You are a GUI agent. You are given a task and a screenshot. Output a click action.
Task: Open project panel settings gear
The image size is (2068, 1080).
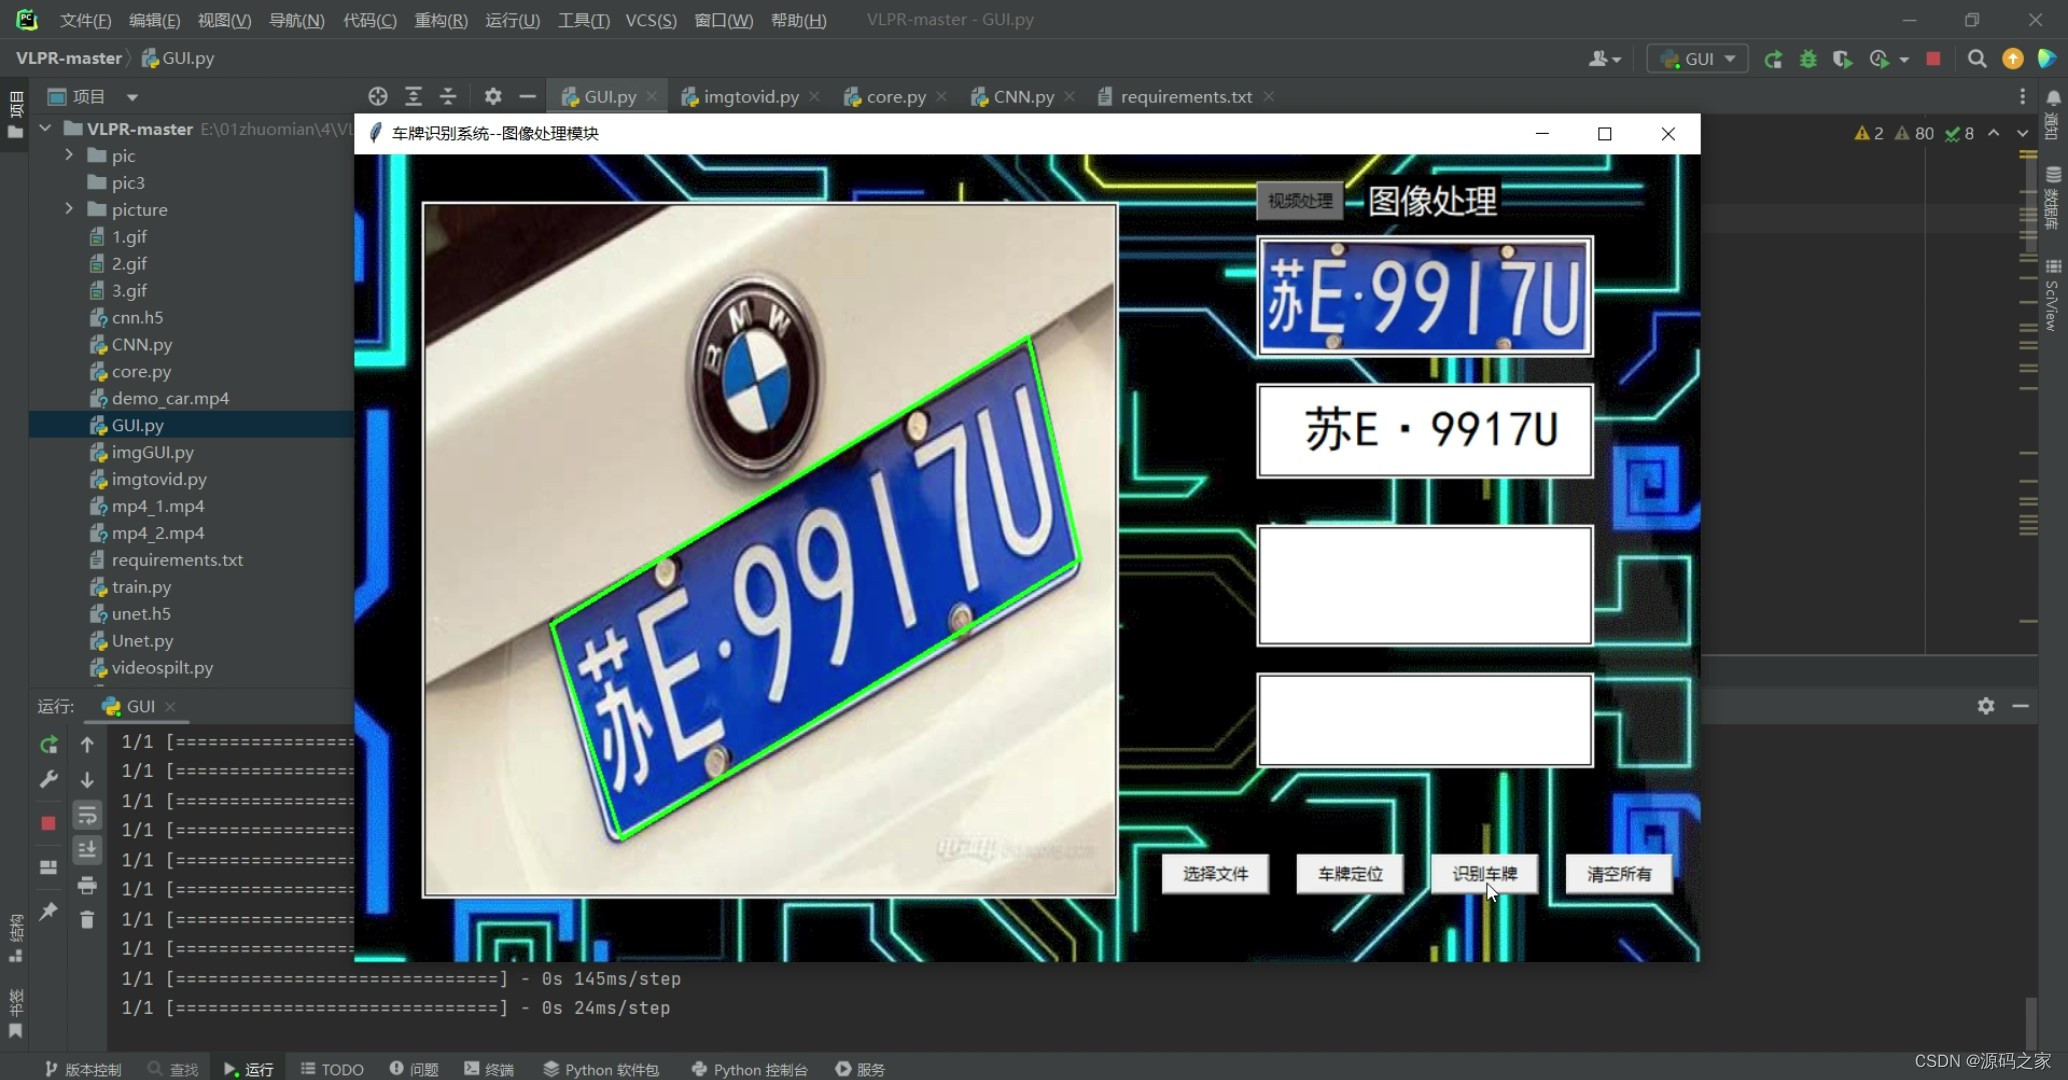pyautogui.click(x=493, y=97)
